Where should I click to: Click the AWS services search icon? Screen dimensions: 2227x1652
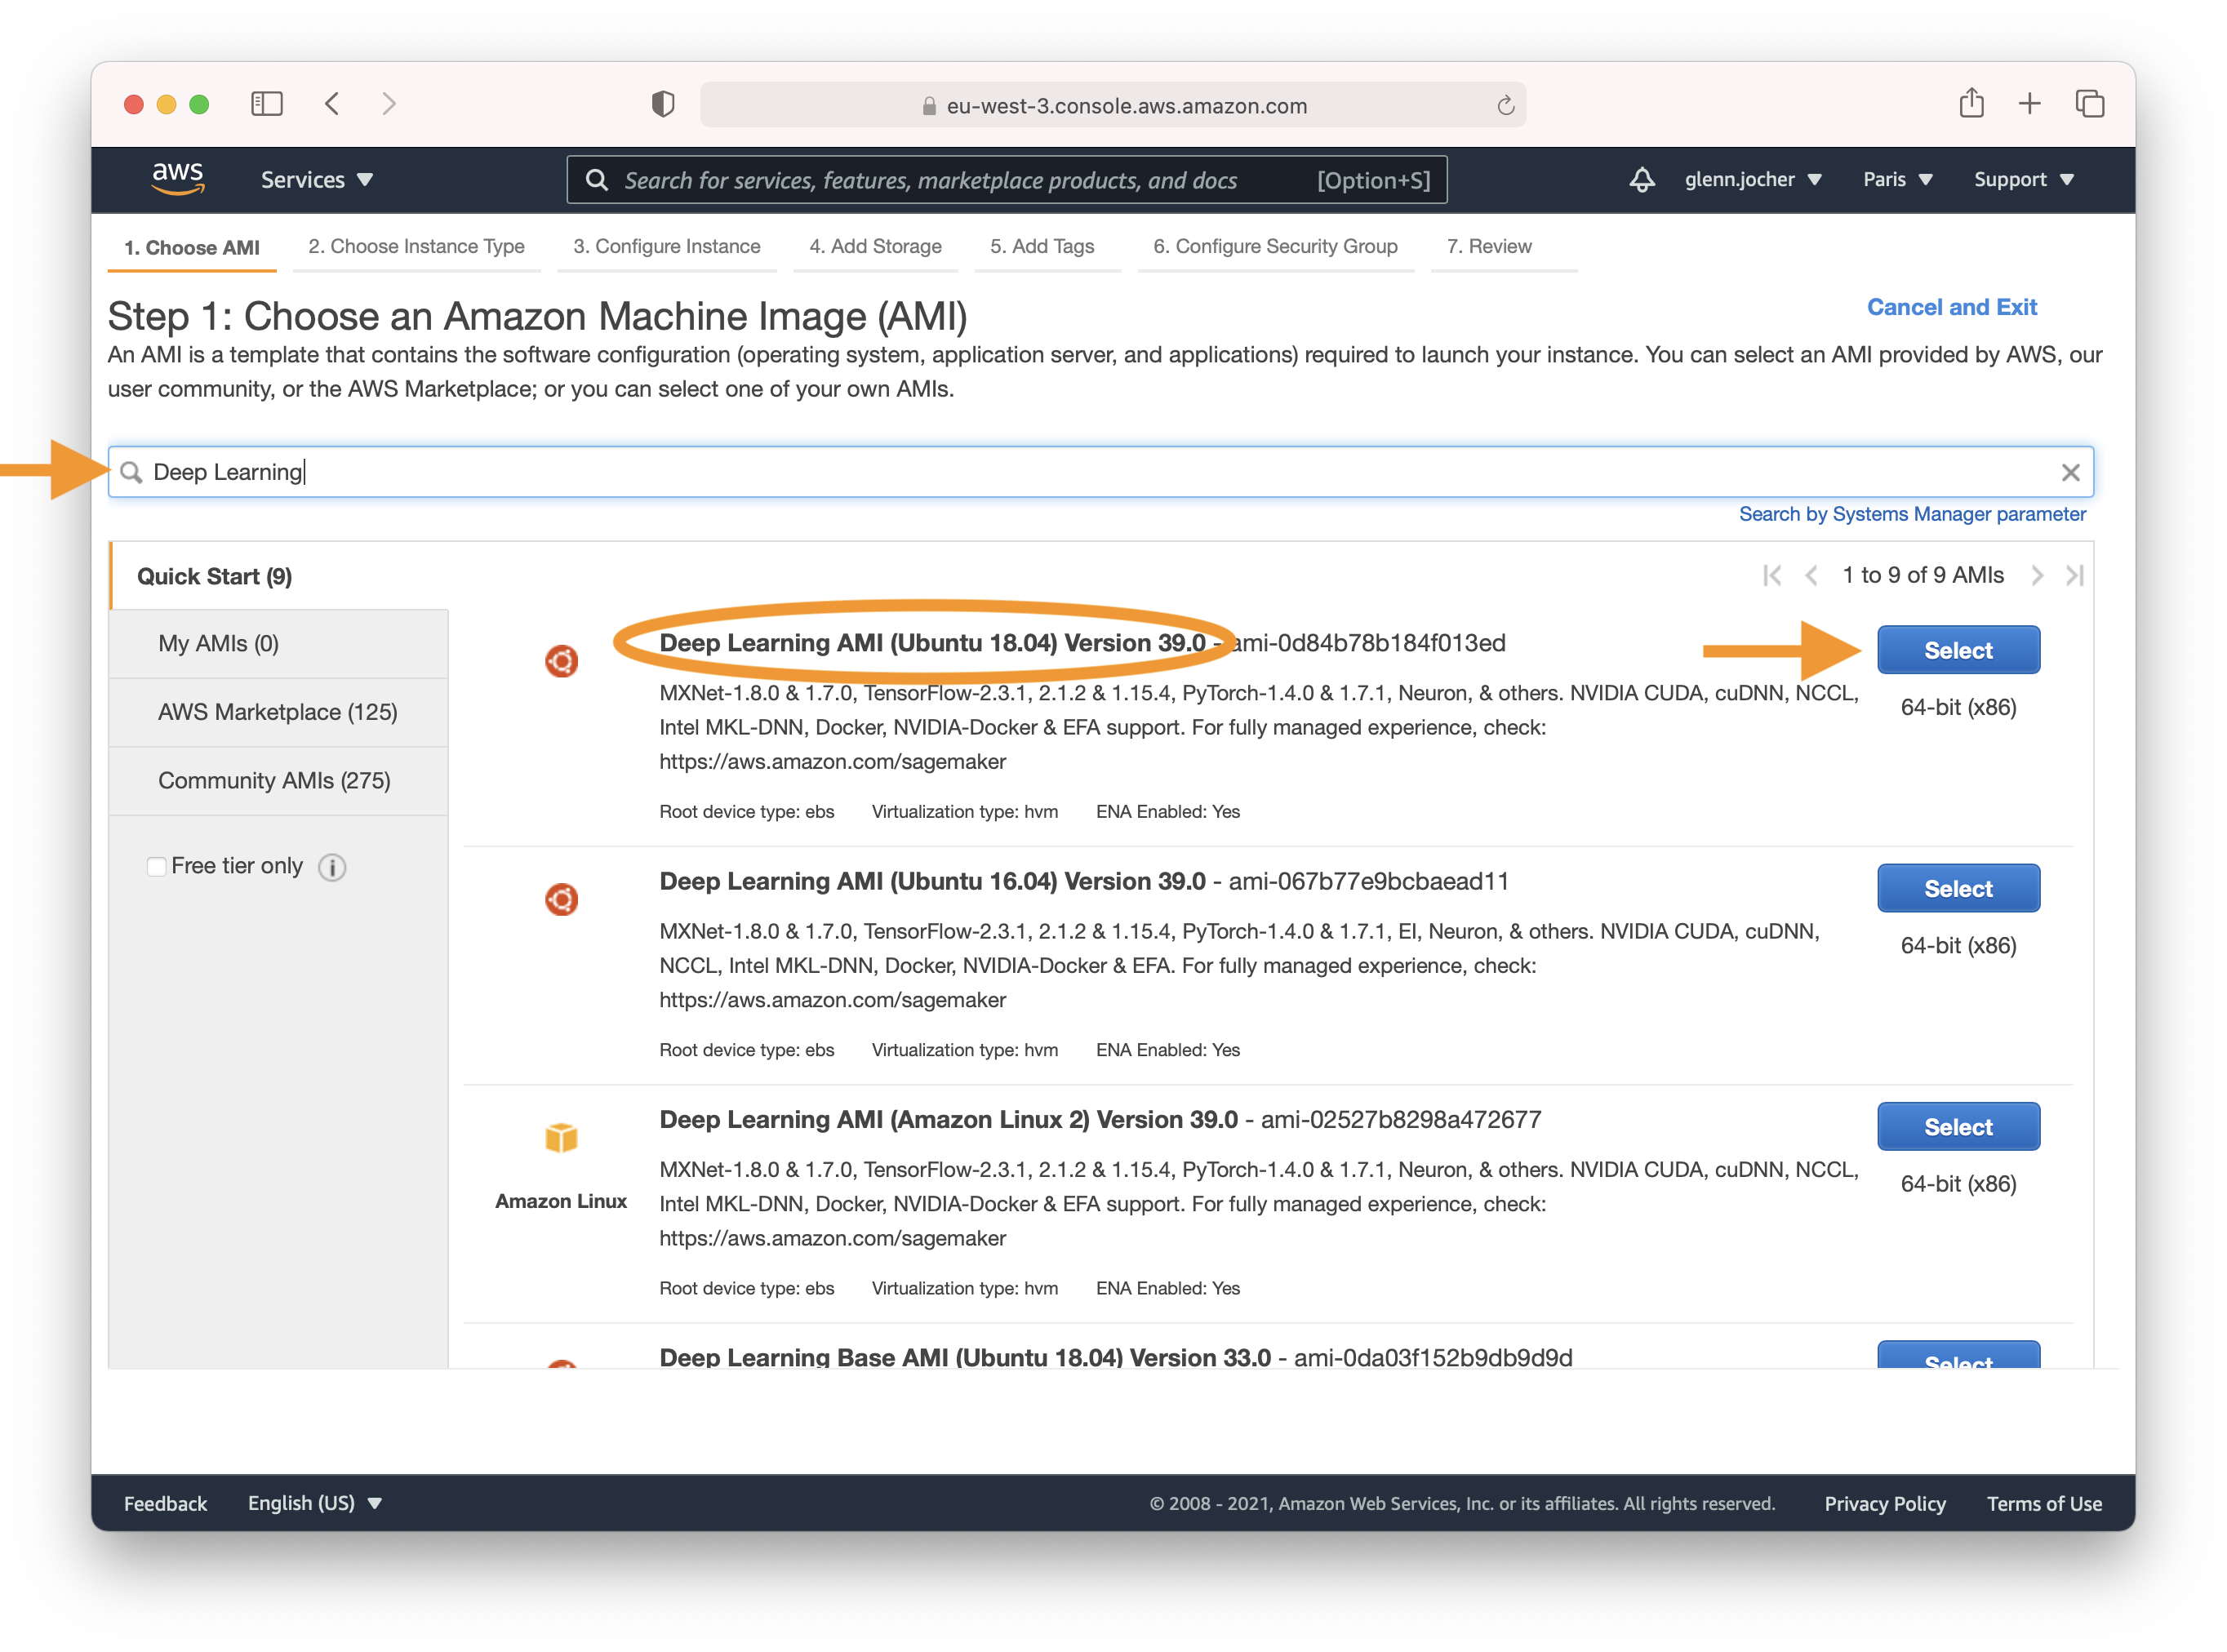tap(599, 180)
